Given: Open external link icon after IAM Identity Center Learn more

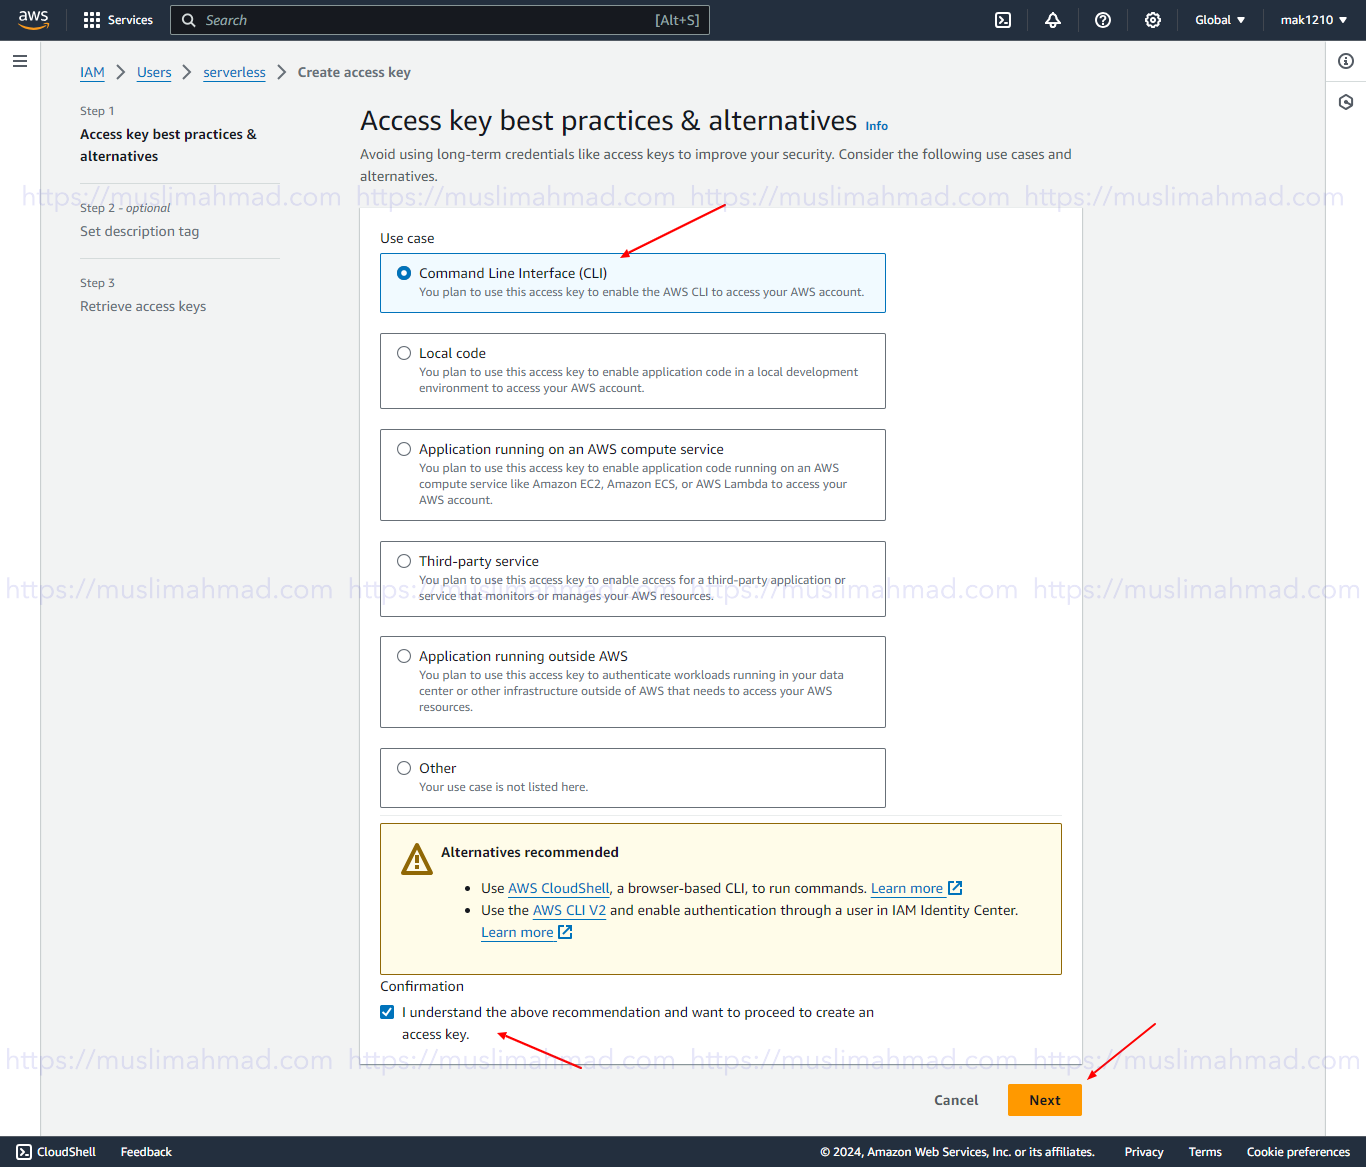Looking at the screenshot, I should 565,932.
